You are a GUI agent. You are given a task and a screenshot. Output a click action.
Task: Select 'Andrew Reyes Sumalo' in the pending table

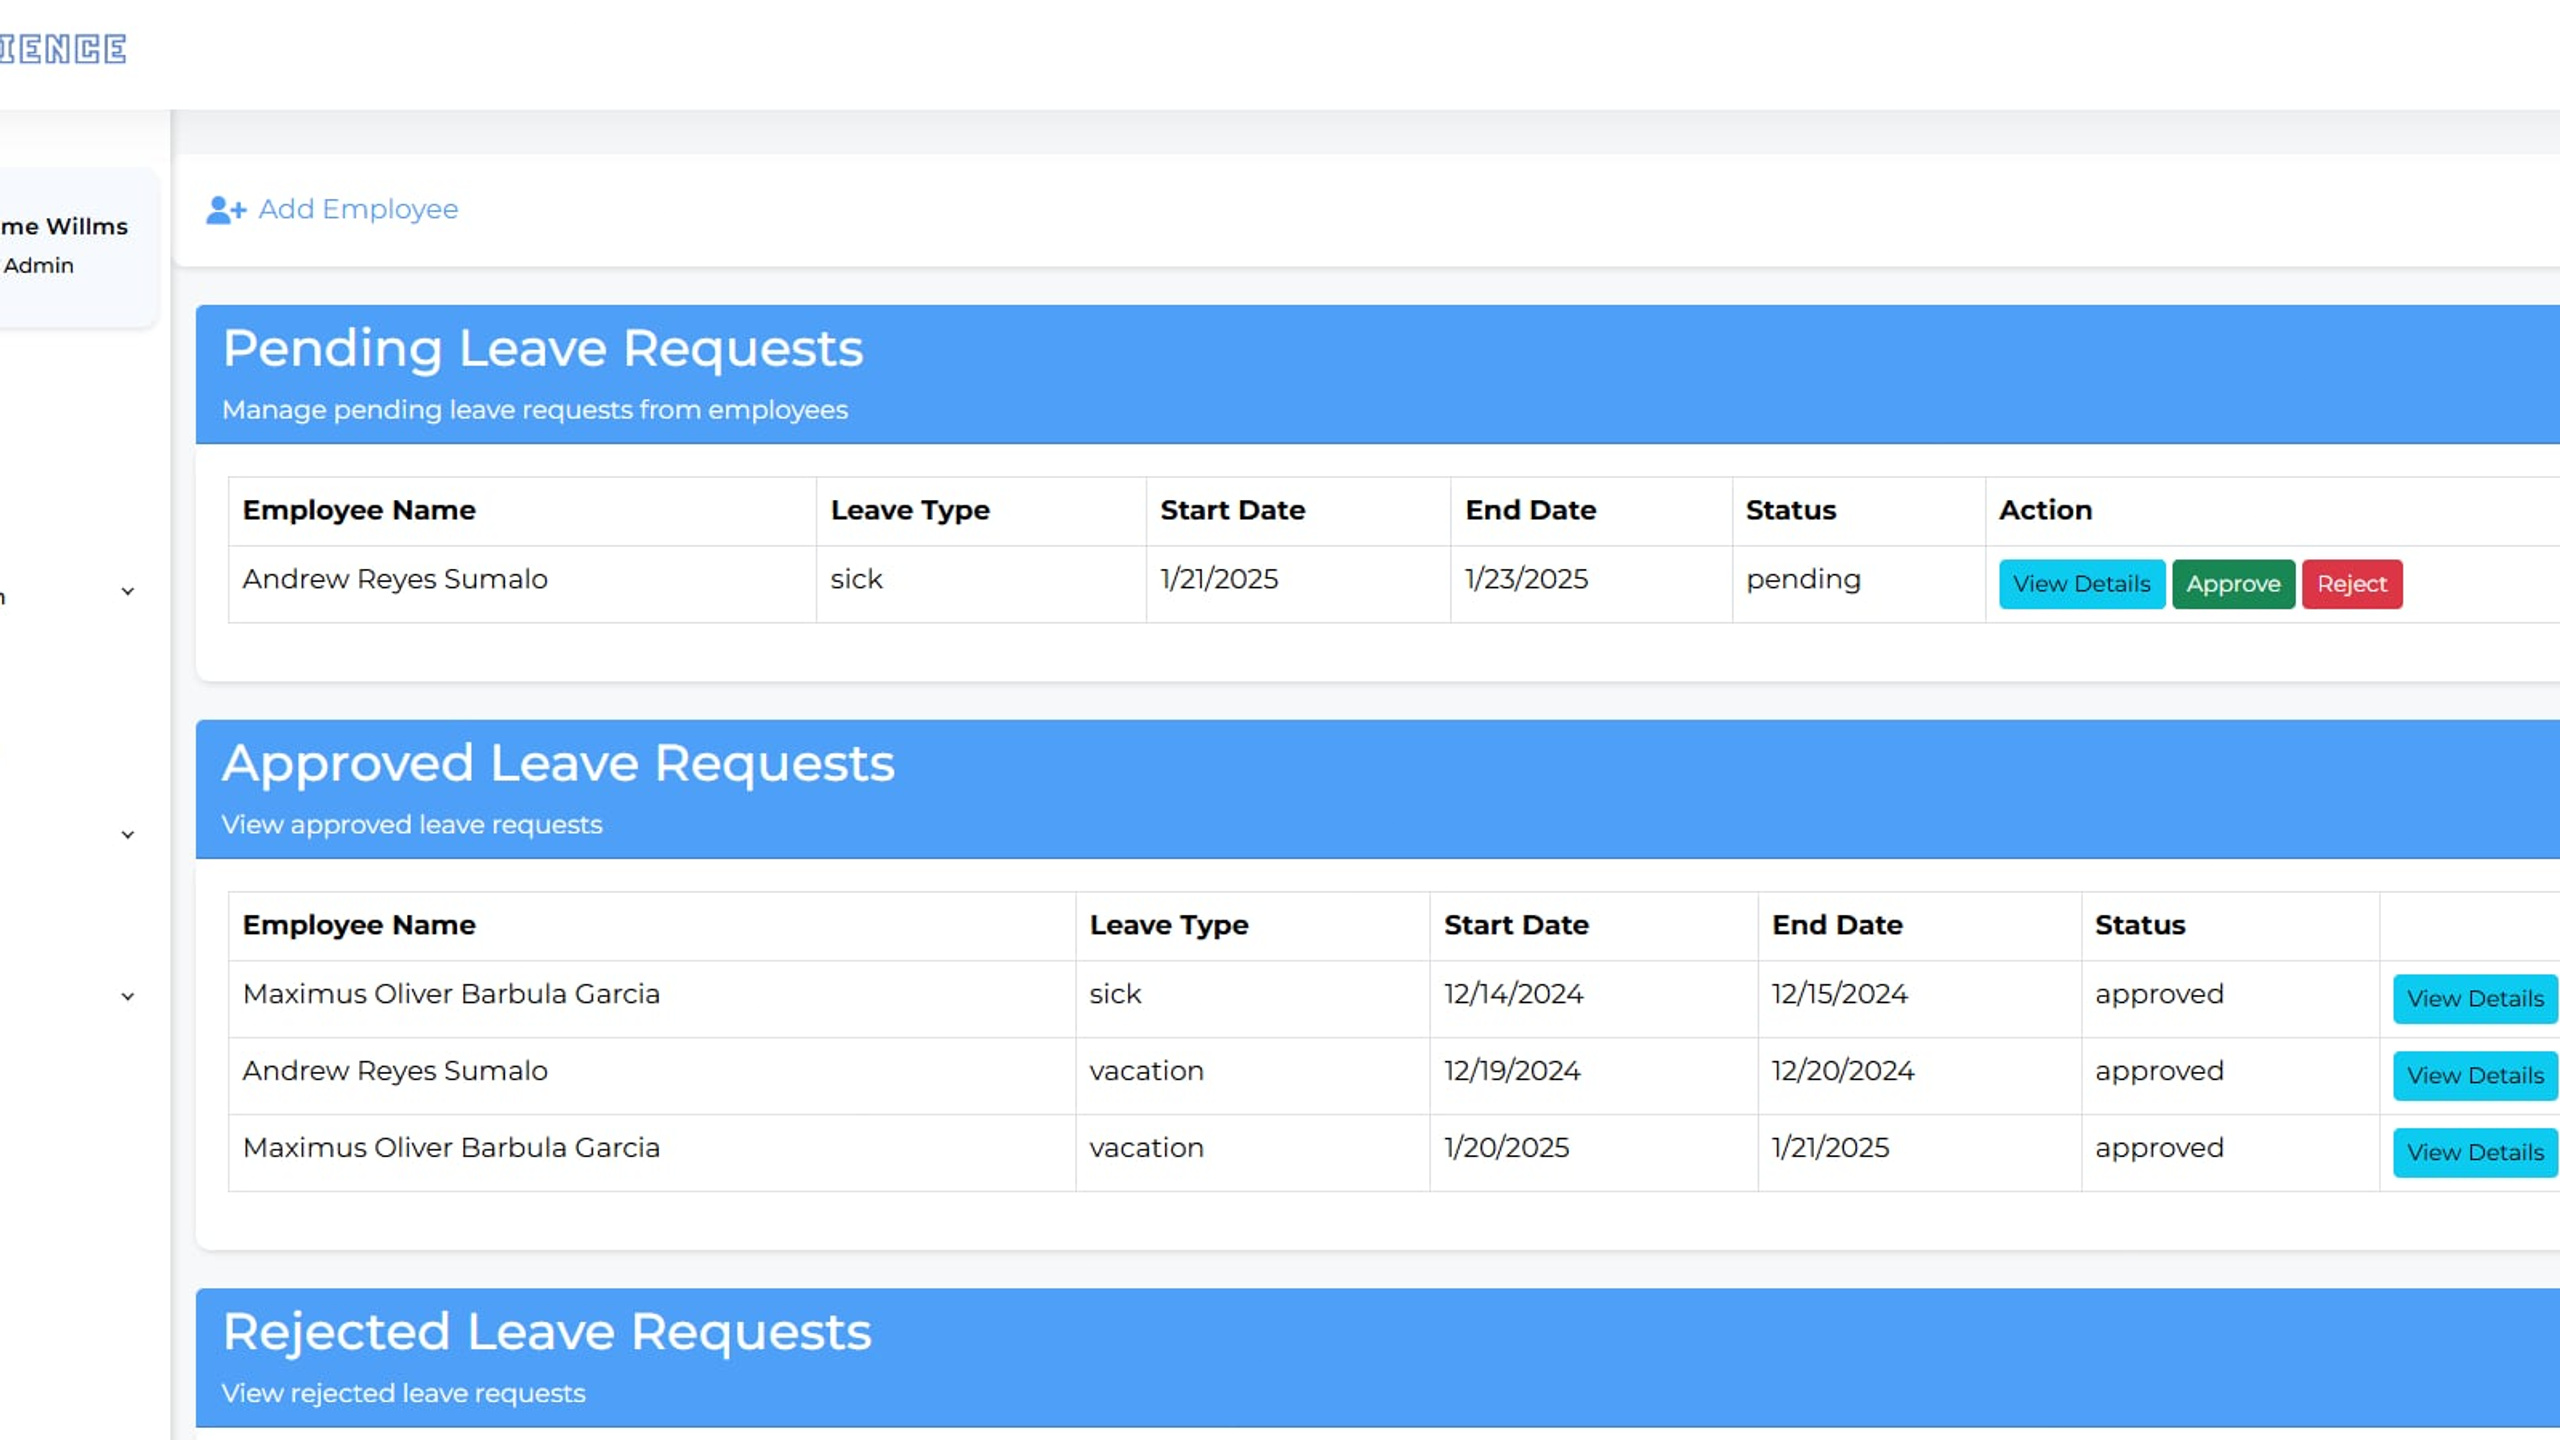(x=395, y=579)
